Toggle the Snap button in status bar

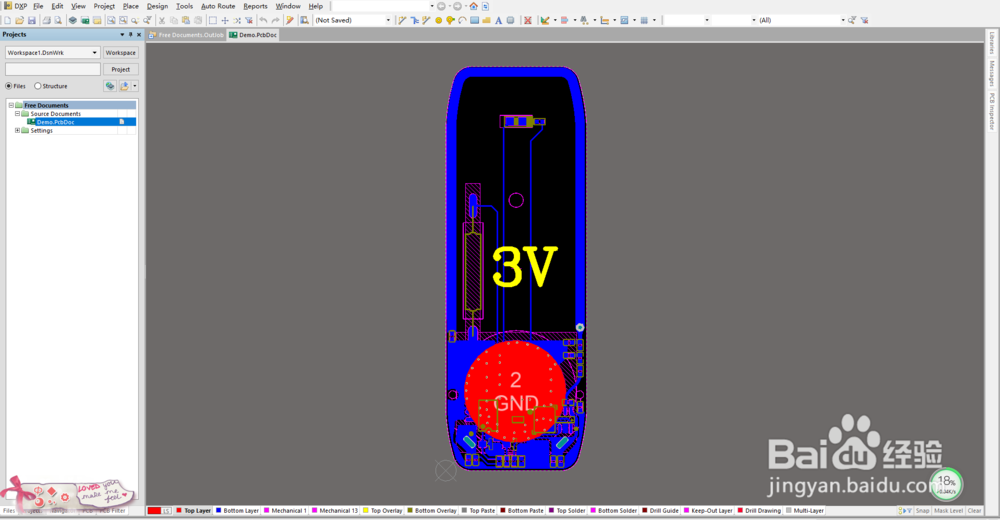pos(923,510)
